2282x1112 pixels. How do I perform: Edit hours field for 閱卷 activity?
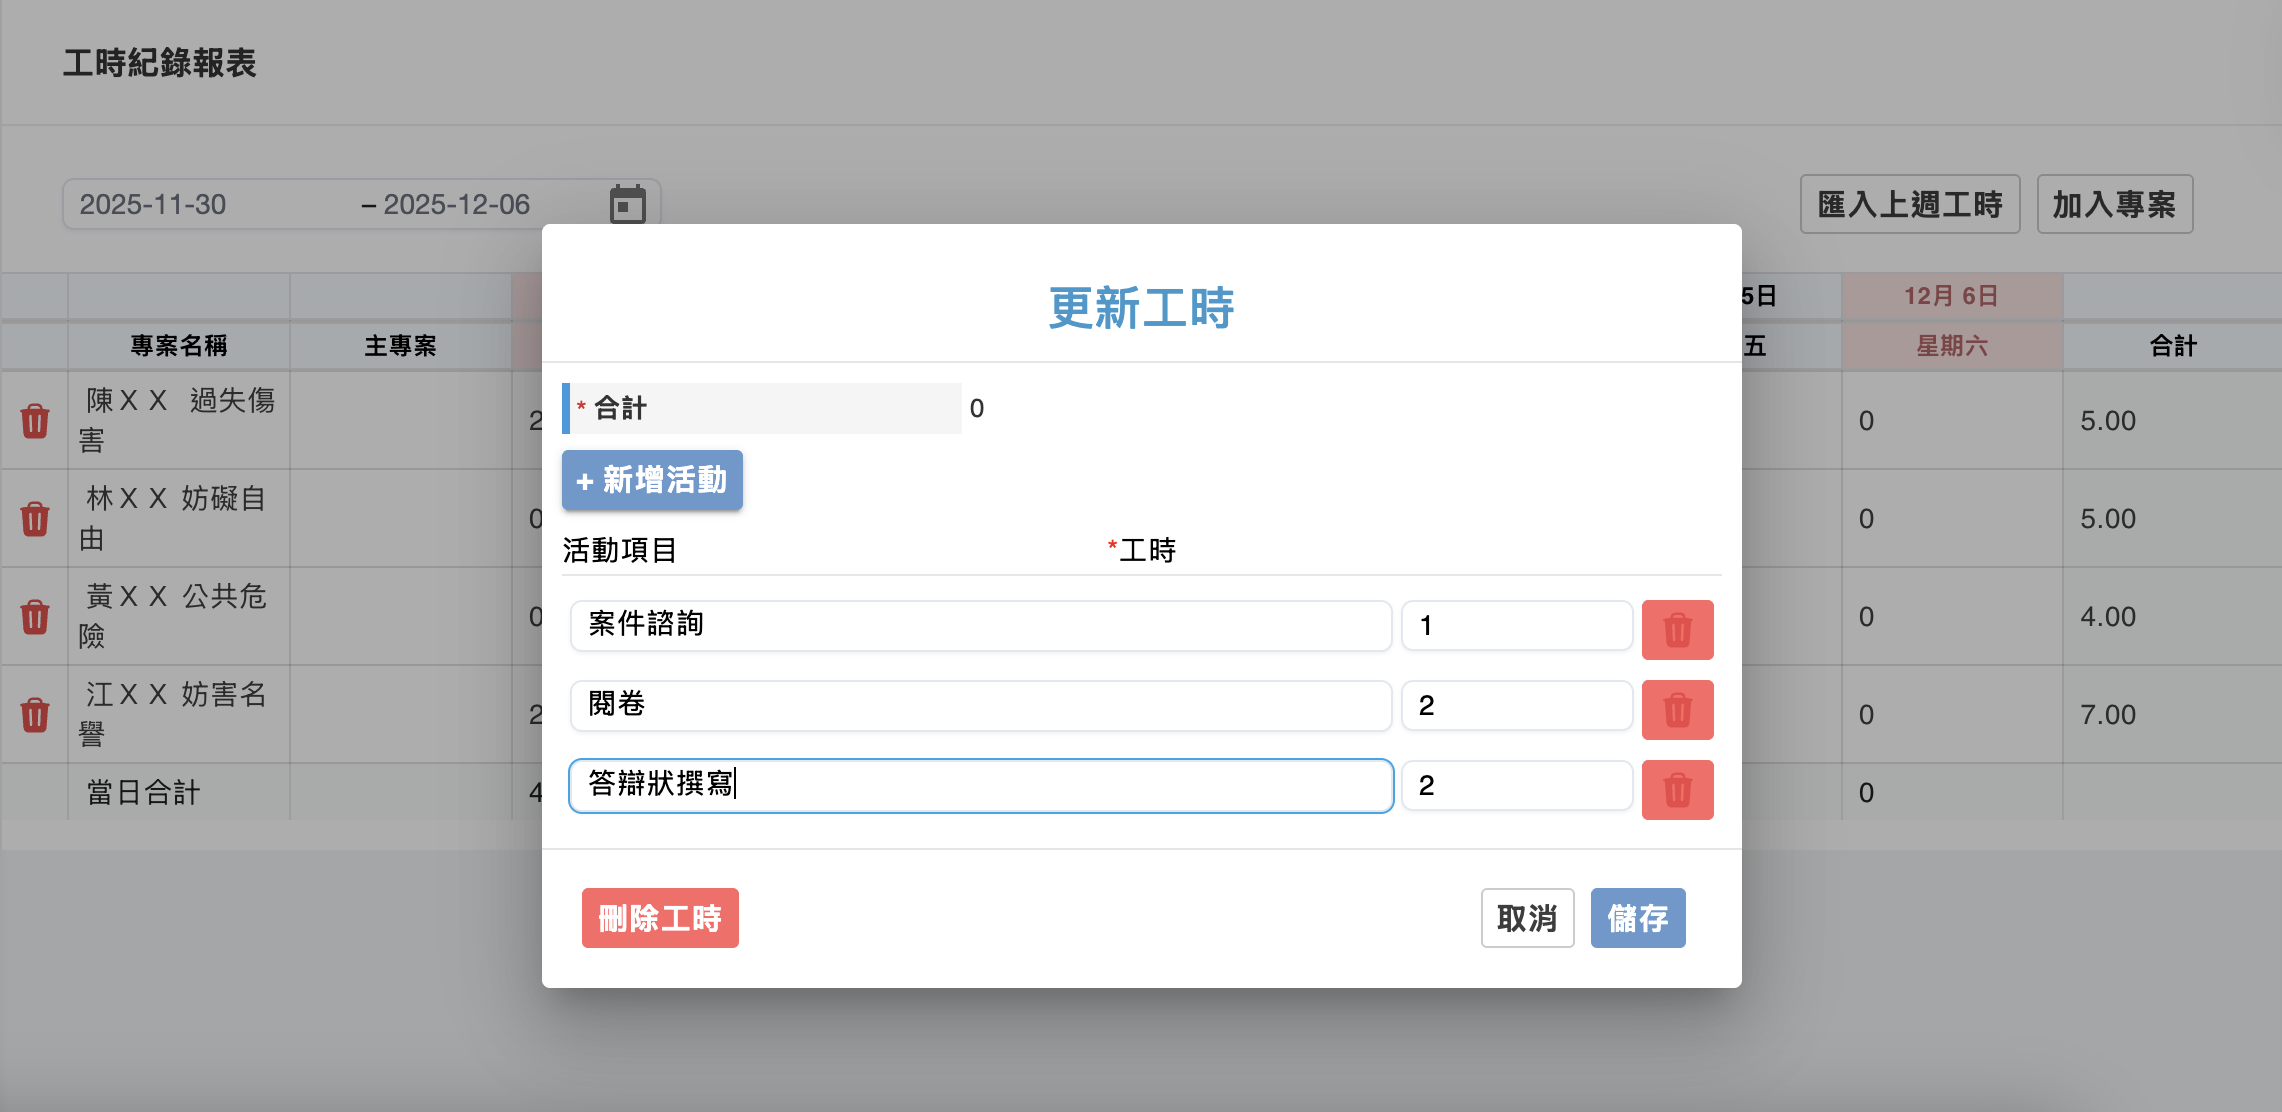(x=1516, y=705)
